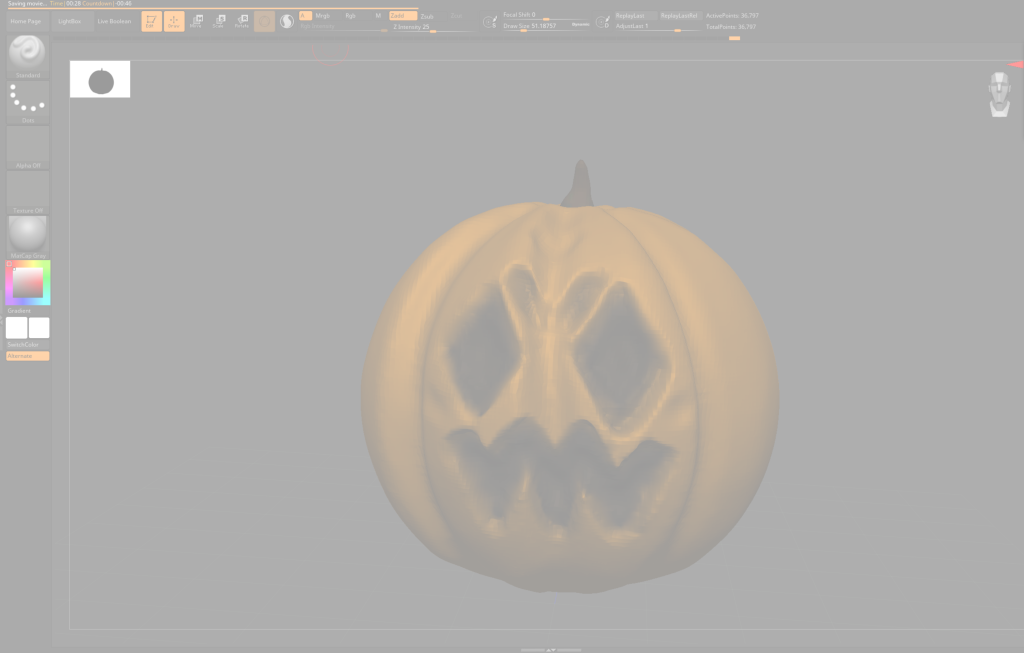This screenshot has width=1024, height=653.
Task: Choose the Move transform tool
Action: tap(196, 21)
